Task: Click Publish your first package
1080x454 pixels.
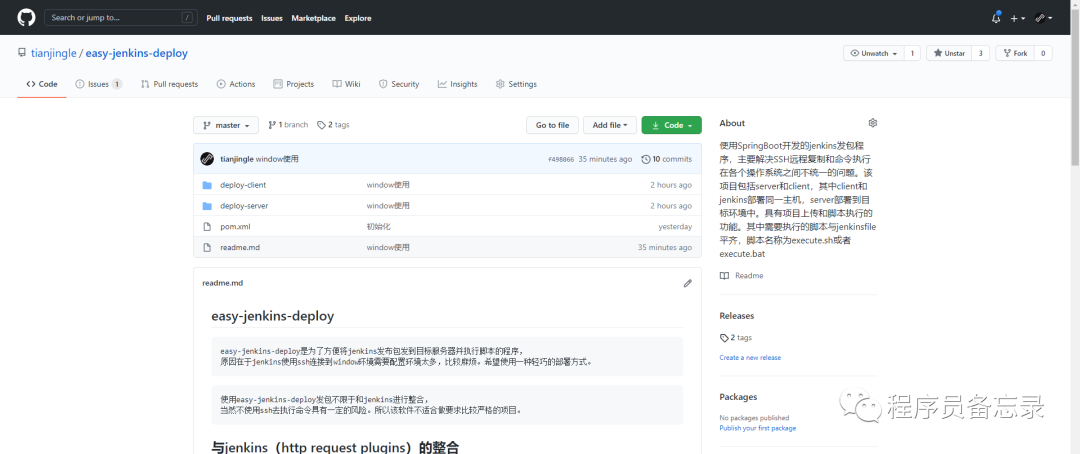Action: click(758, 428)
